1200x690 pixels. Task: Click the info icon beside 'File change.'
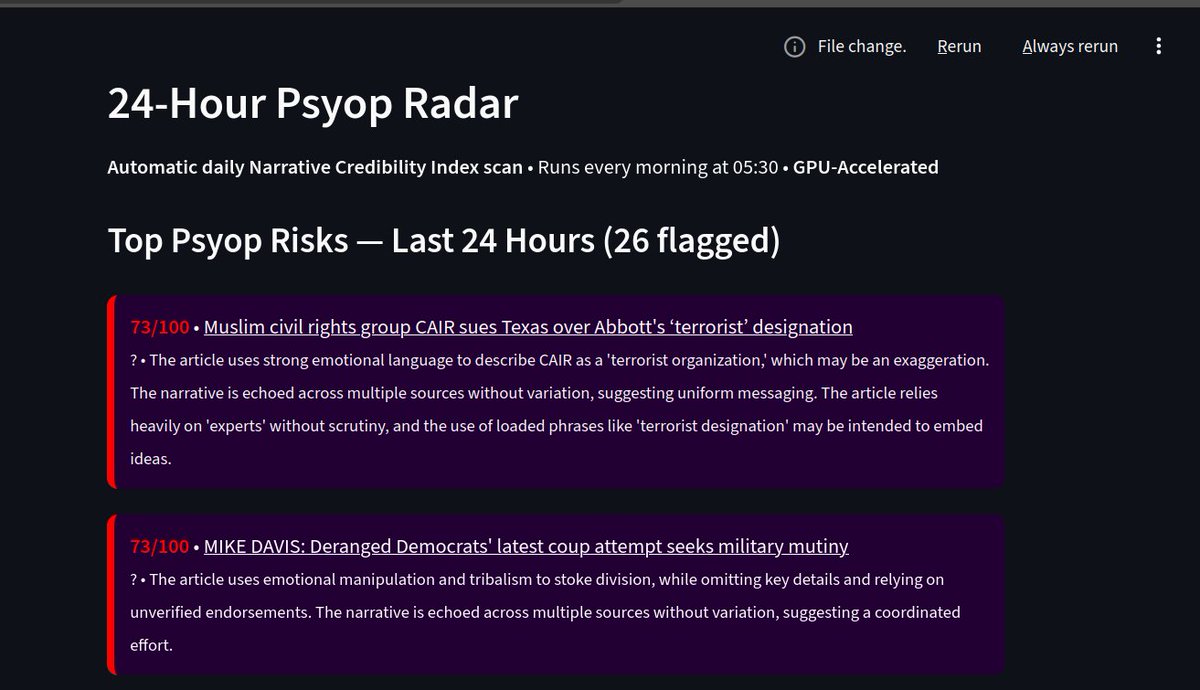[793, 46]
